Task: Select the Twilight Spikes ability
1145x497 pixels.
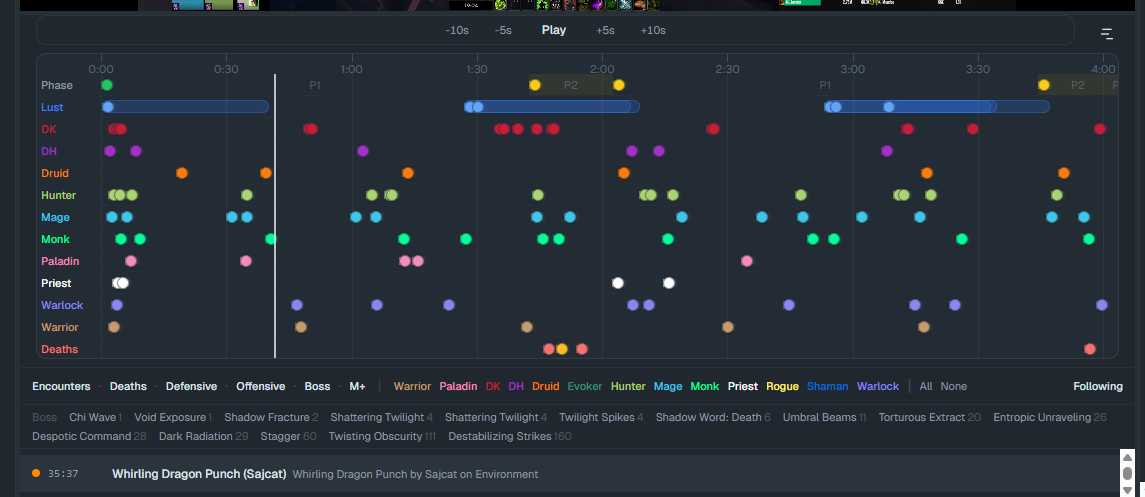Action: point(601,417)
